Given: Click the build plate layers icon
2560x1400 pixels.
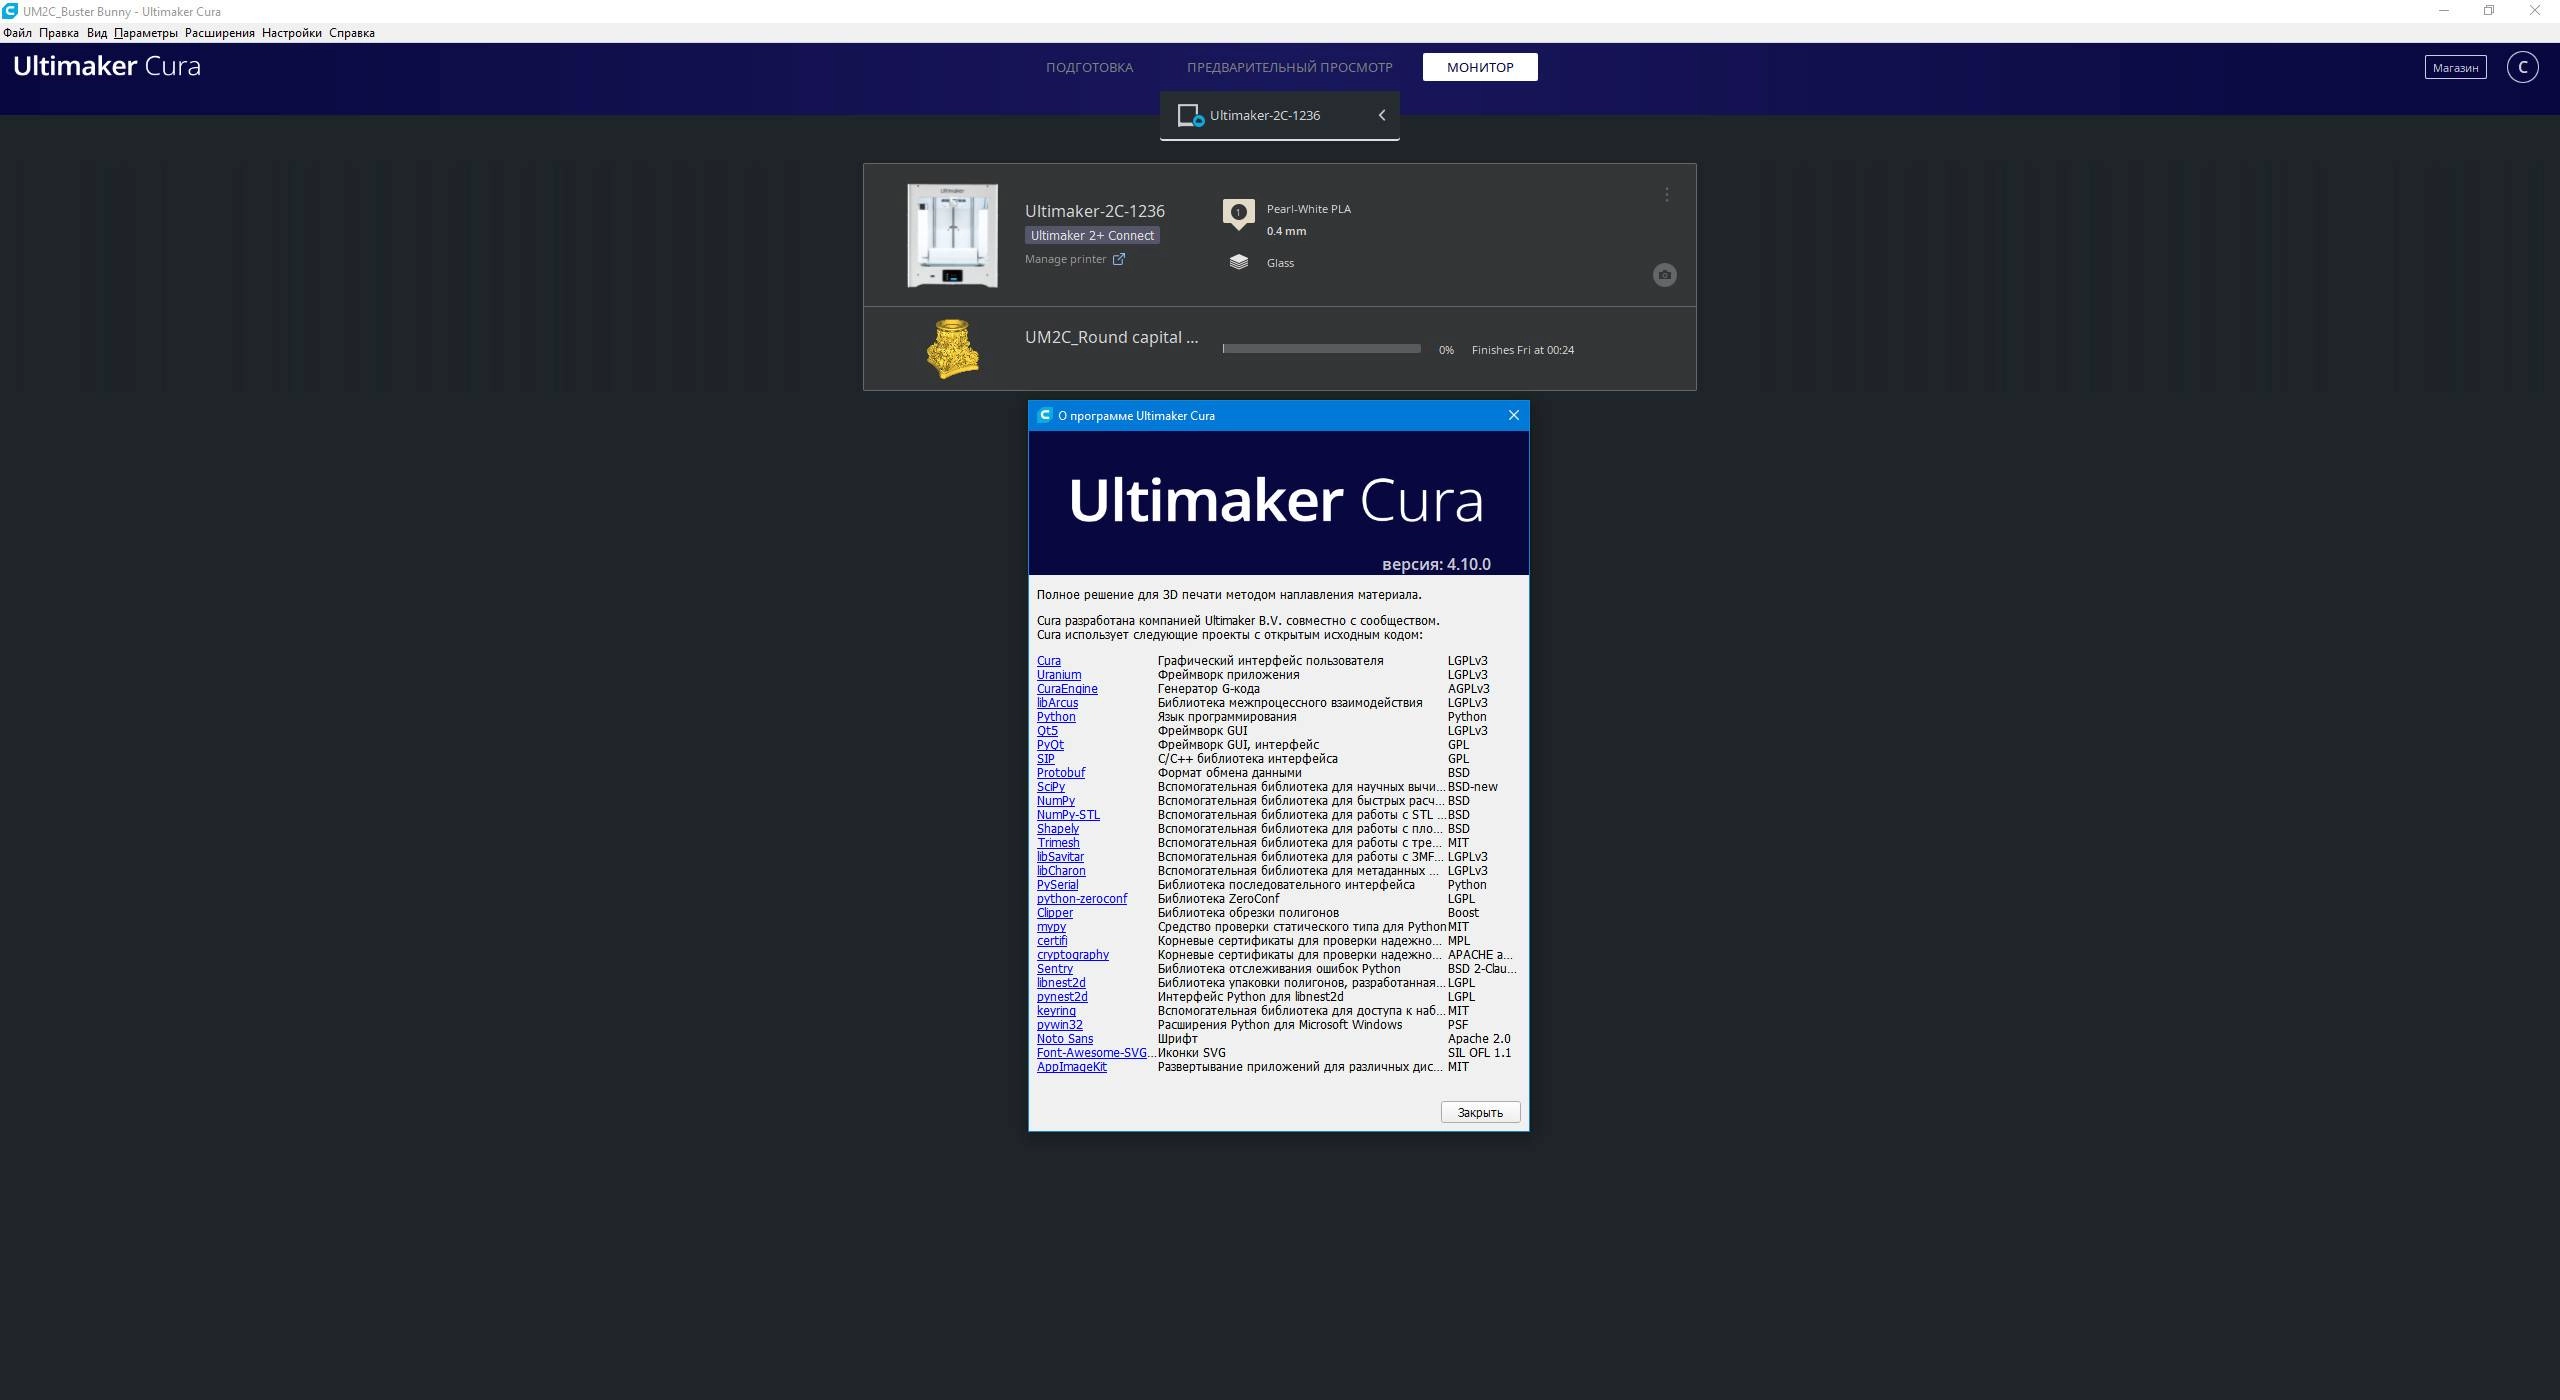Looking at the screenshot, I should 1238,262.
